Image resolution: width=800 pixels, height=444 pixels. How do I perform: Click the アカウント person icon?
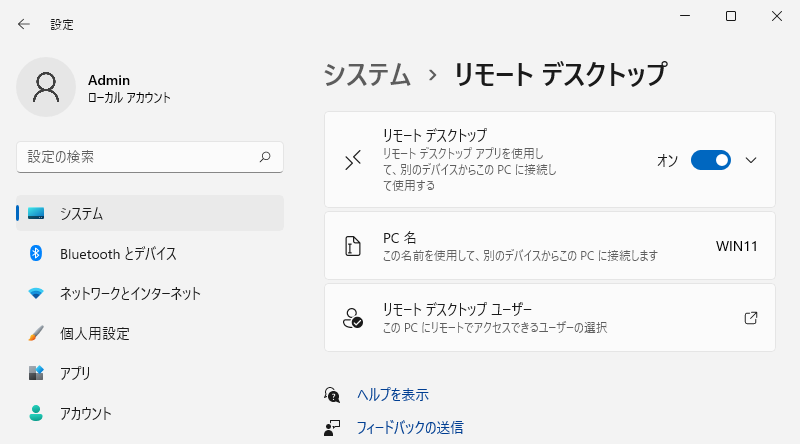(36, 413)
